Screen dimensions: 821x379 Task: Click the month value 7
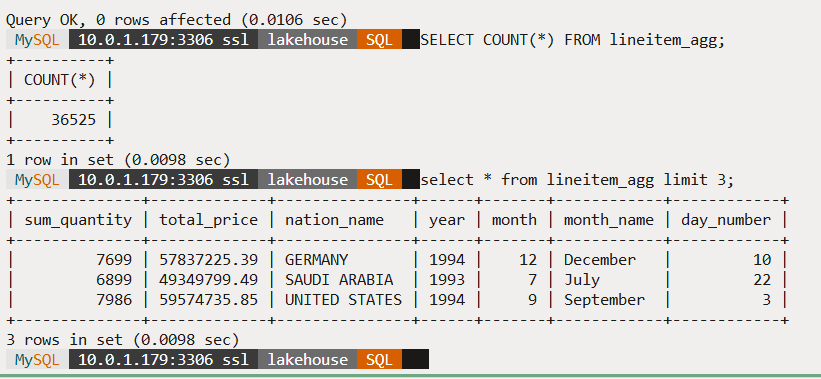[x=532, y=280]
